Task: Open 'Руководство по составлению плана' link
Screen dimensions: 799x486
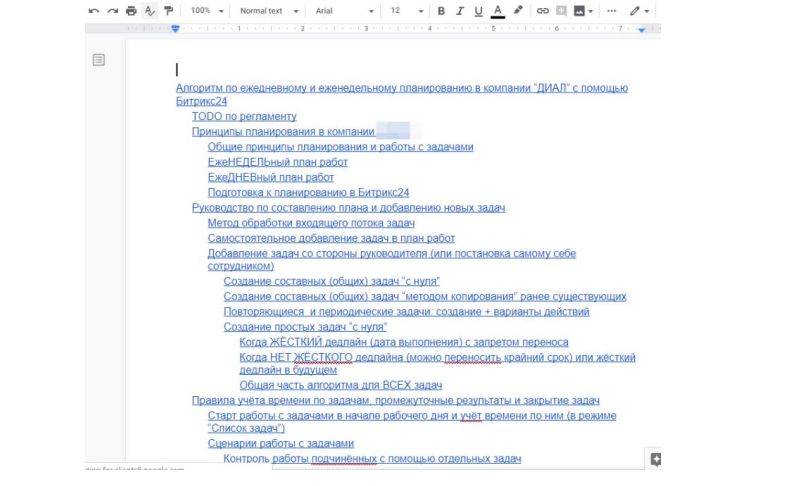Action: coord(349,208)
